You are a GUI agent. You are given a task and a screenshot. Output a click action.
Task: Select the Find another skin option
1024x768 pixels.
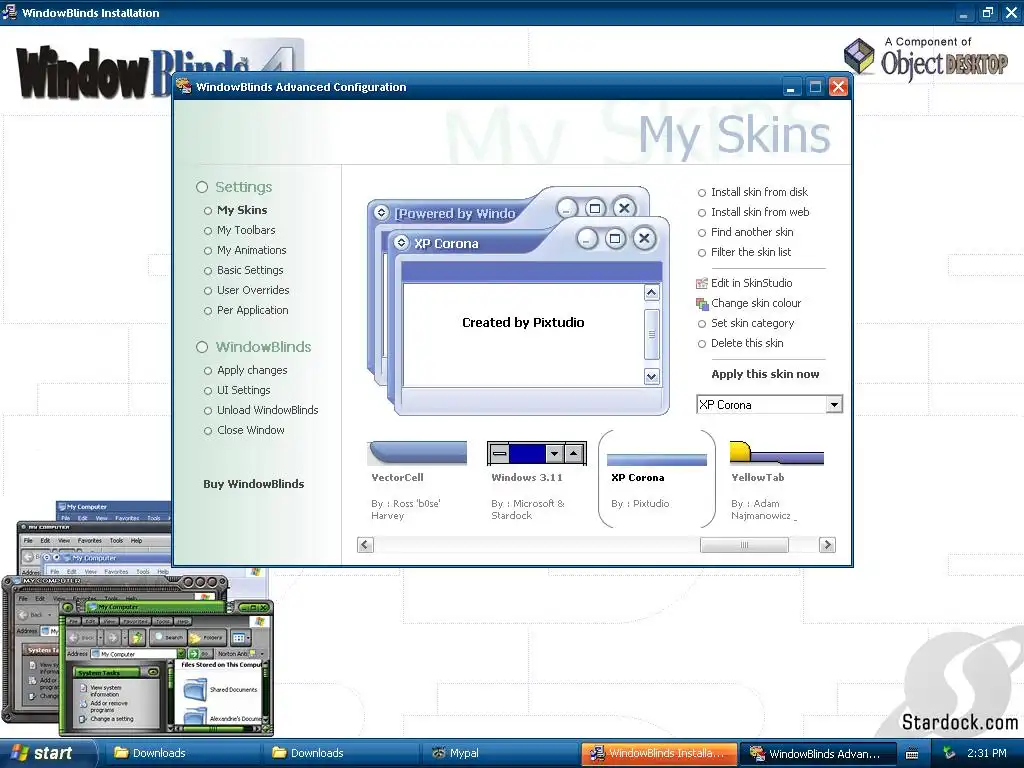pos(746,232)
